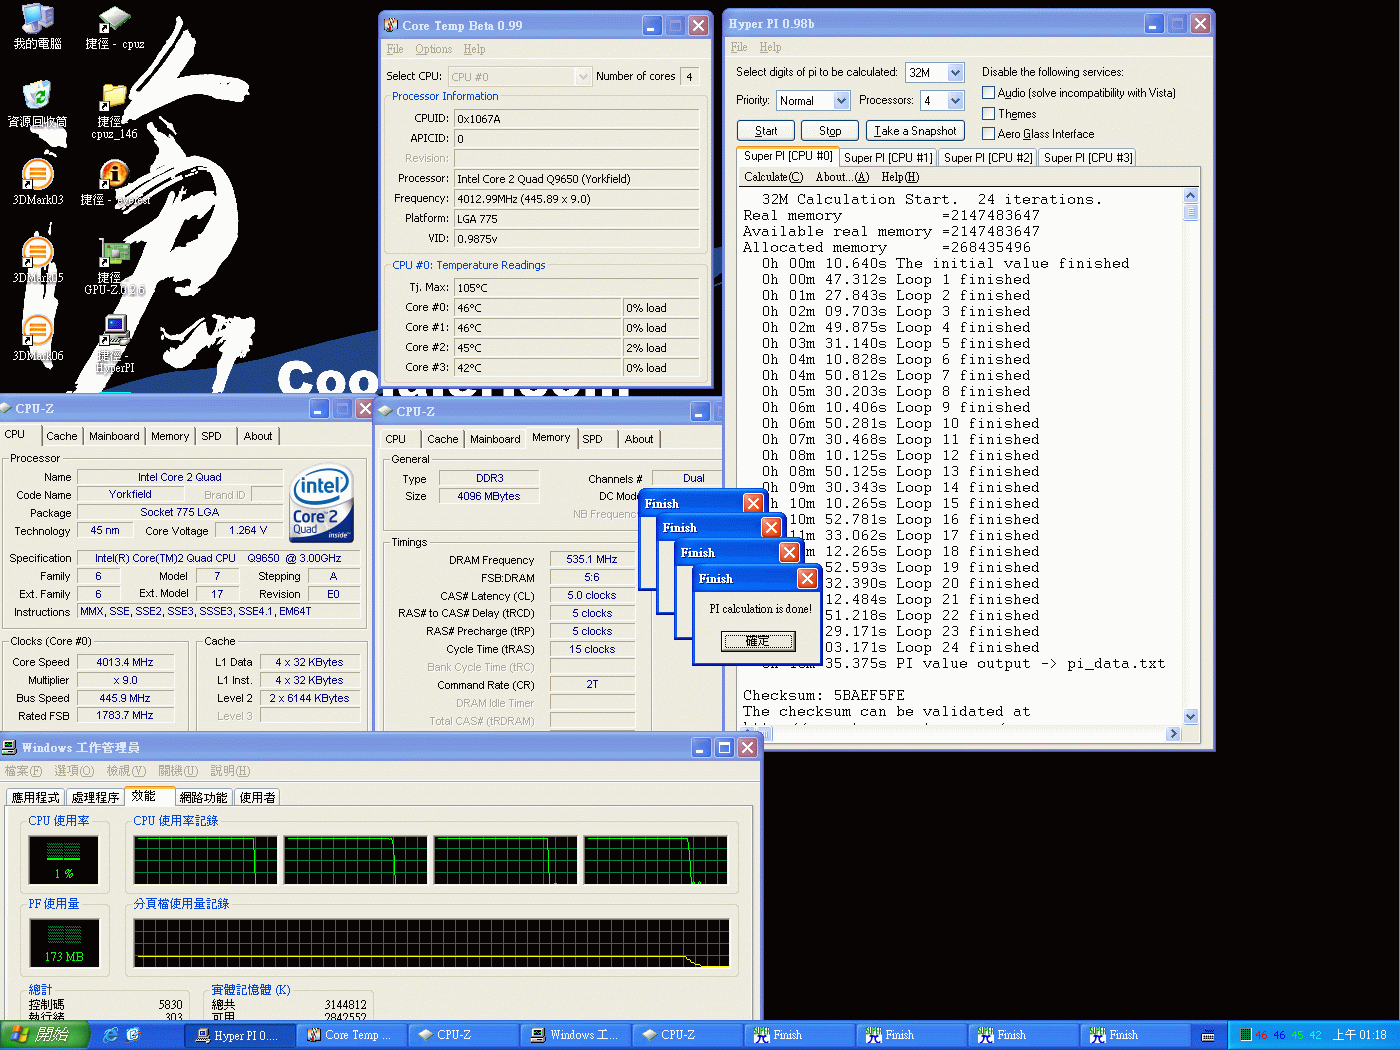Open the cpuz_146 folder shortcut

[x=114, y=98]
